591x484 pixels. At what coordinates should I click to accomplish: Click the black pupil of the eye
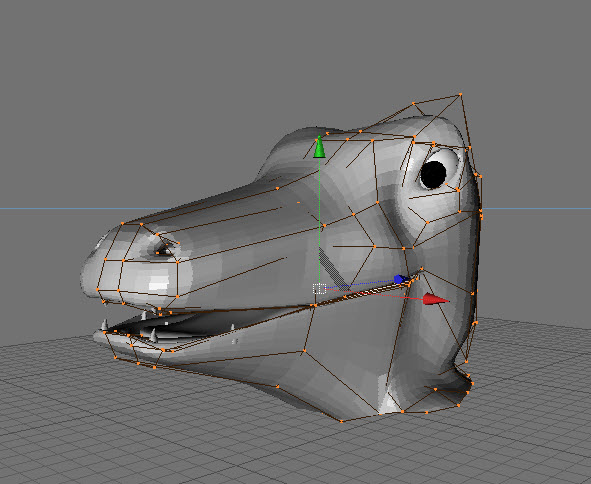433,175
